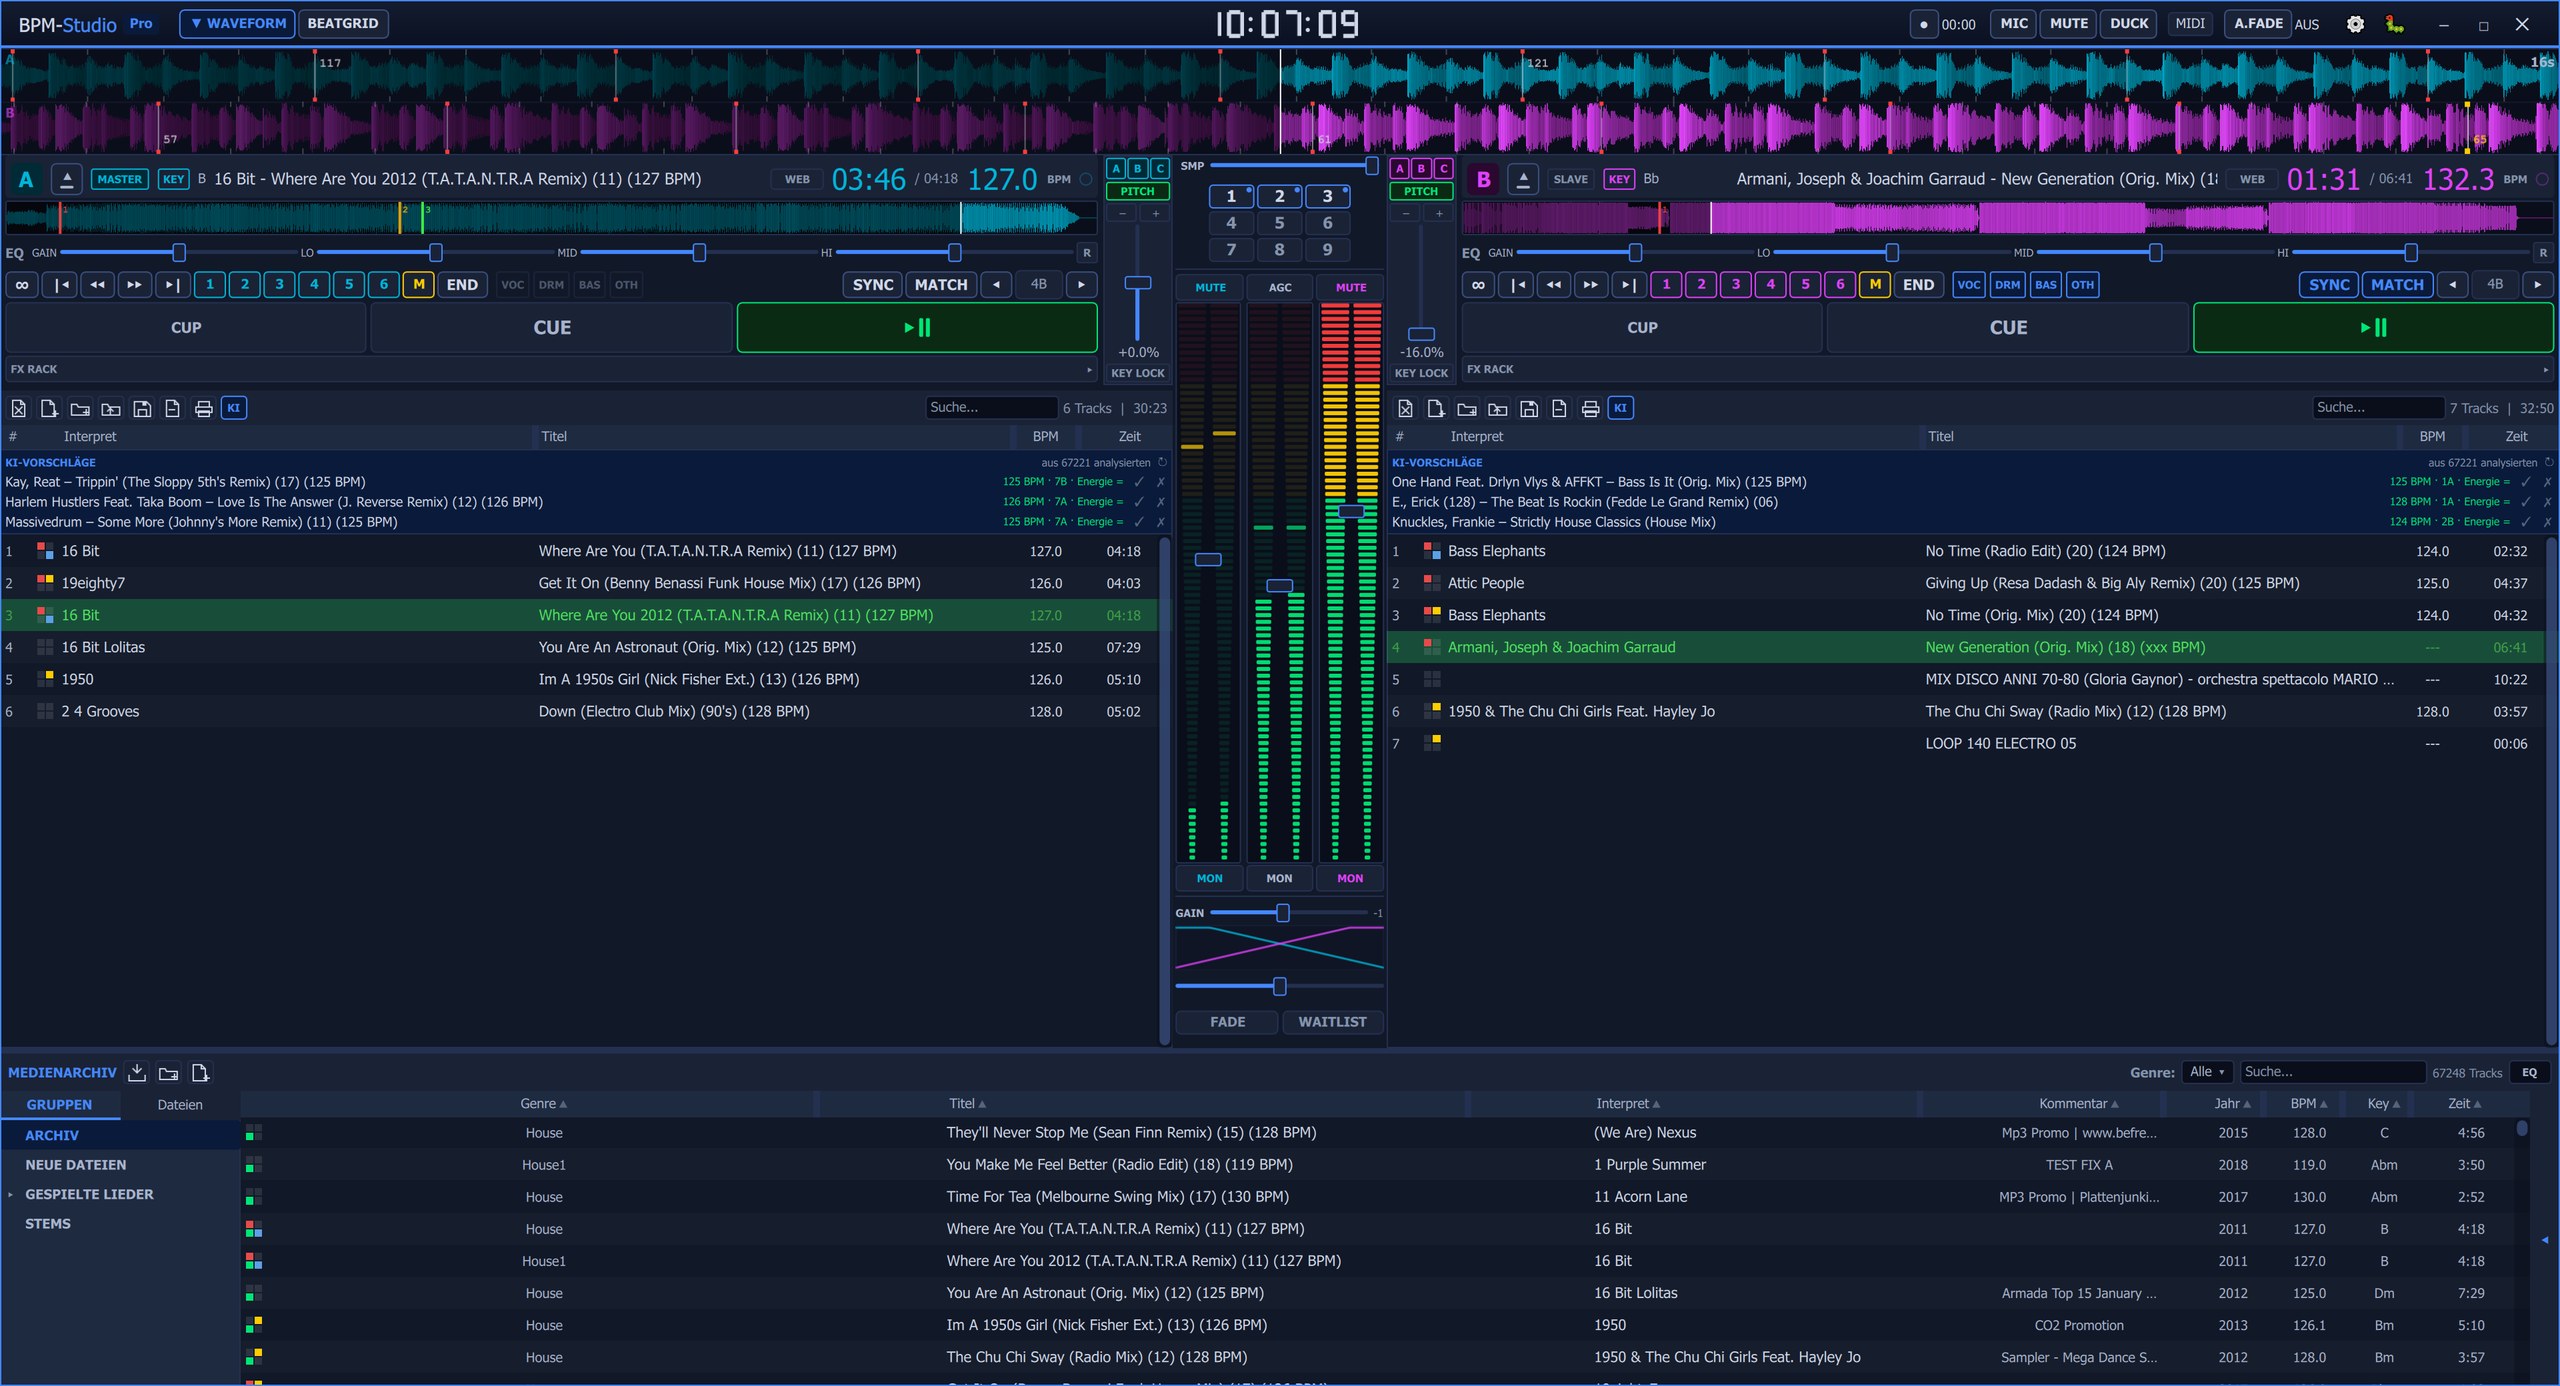This screenshot has height=1386, width=2560.
Task: Click SYNC on deck B
Action: tap(2329, 285)
